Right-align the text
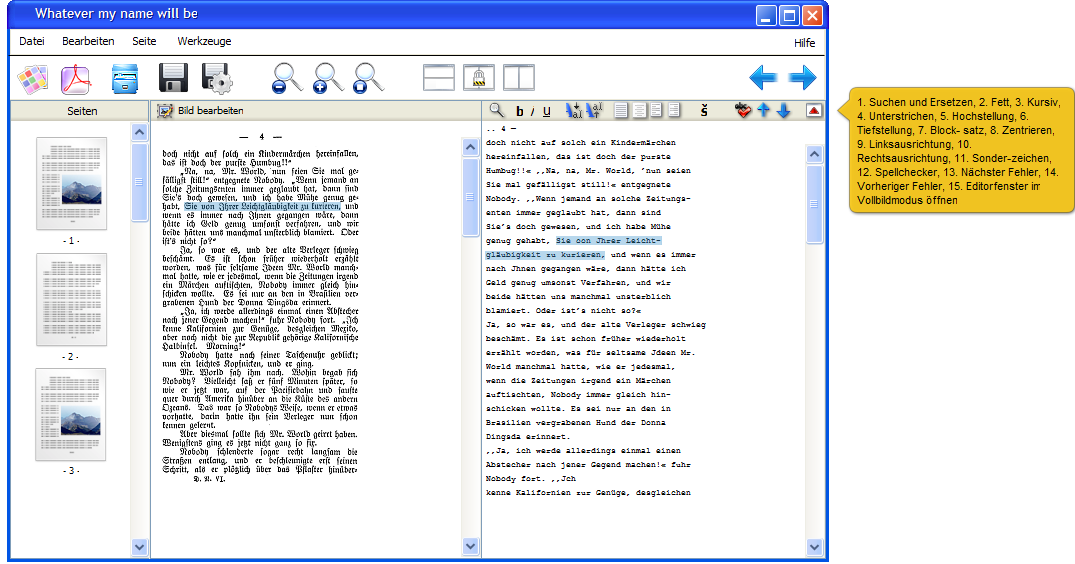This screenshot has width=1075, height=564. point(674,110)
